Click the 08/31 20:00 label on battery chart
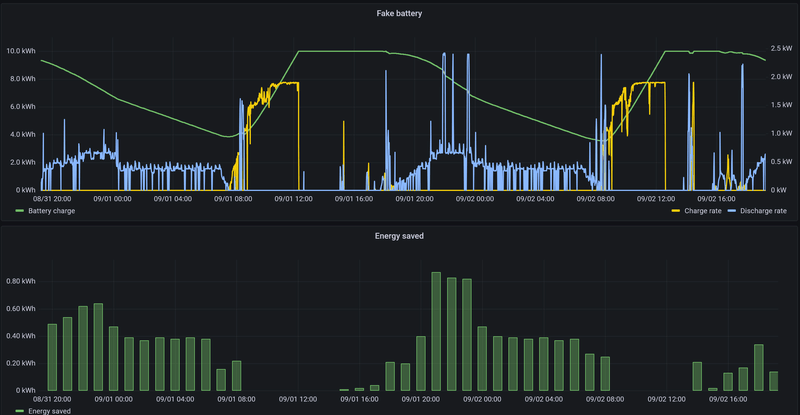This screenshot has height=415, width=800. pos(52,199)
